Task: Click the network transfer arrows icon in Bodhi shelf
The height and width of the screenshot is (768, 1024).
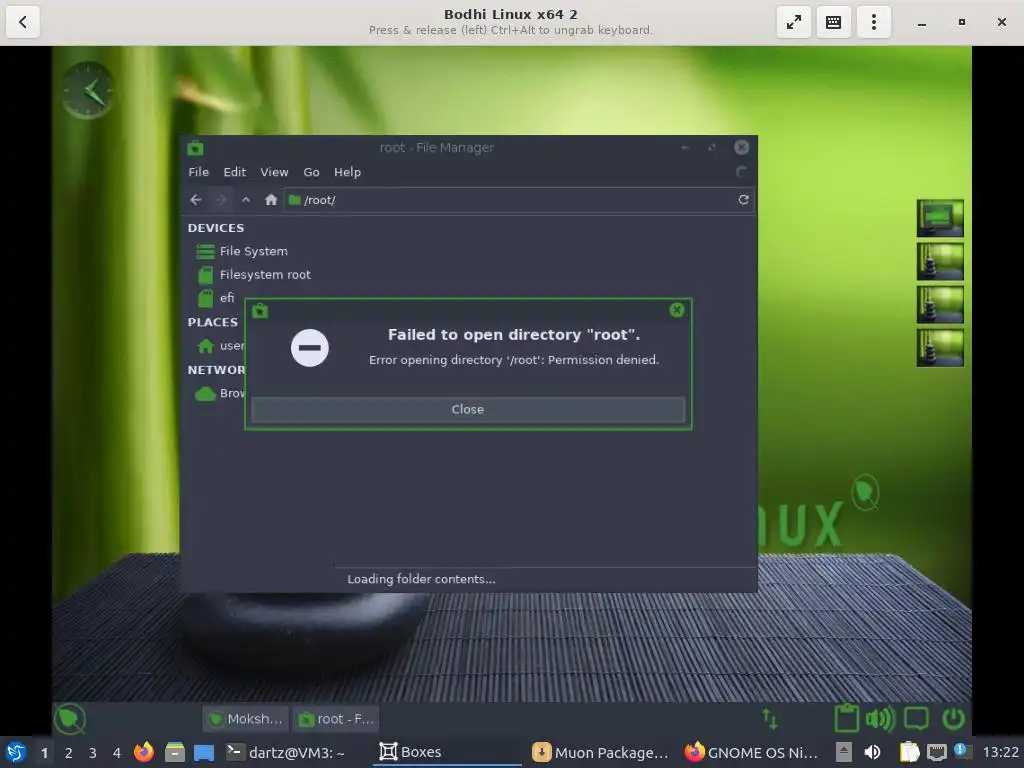Action: [x=770, y=719]
